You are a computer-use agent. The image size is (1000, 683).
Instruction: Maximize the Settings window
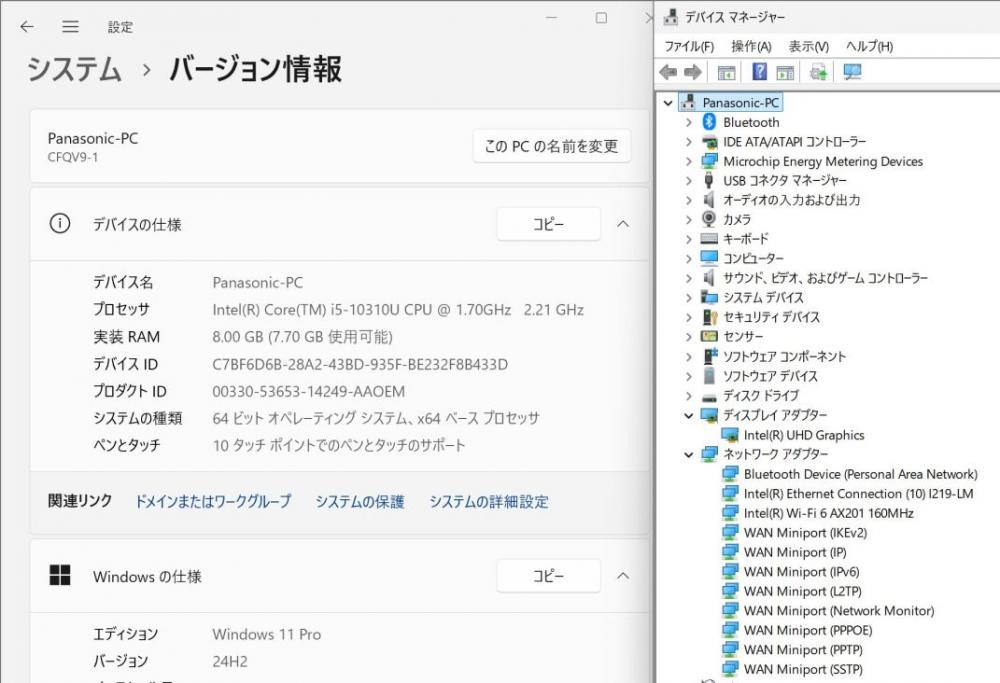[x=601, y=18]
